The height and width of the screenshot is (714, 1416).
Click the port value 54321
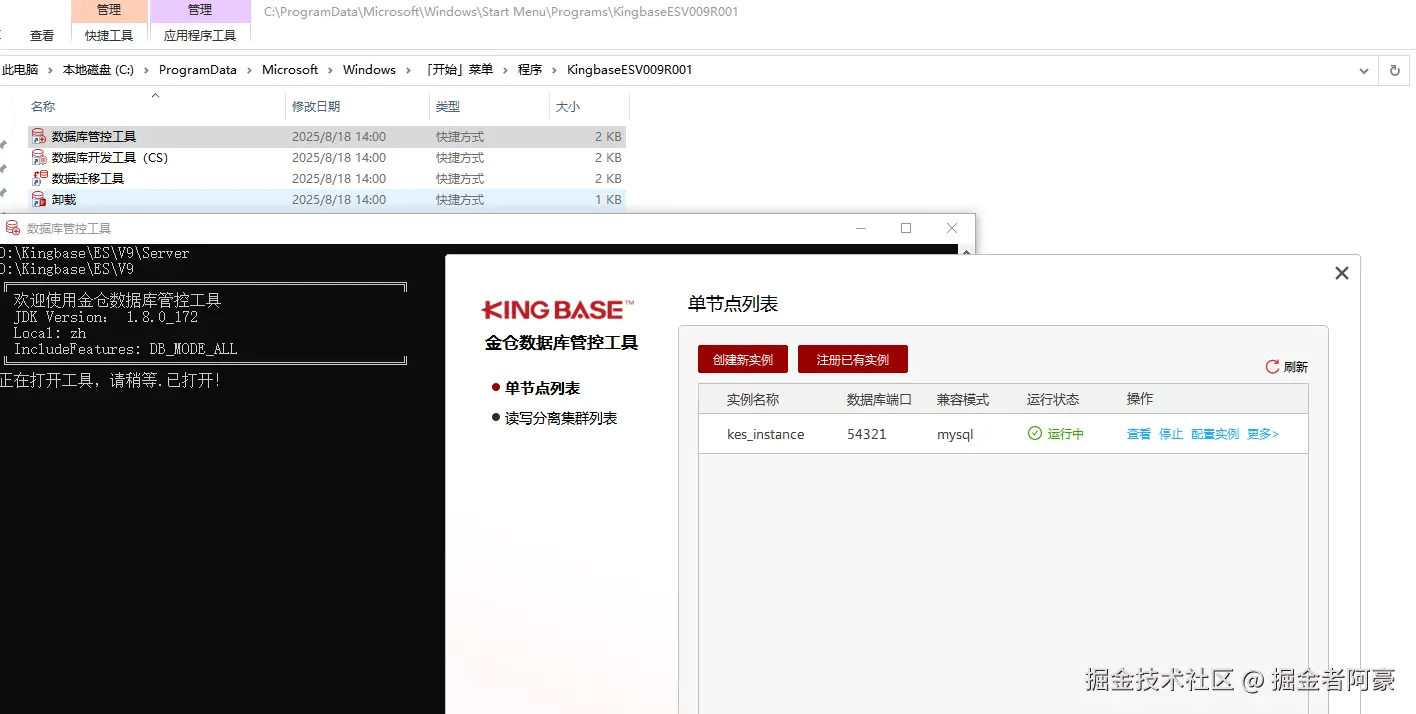coord(867,434)
